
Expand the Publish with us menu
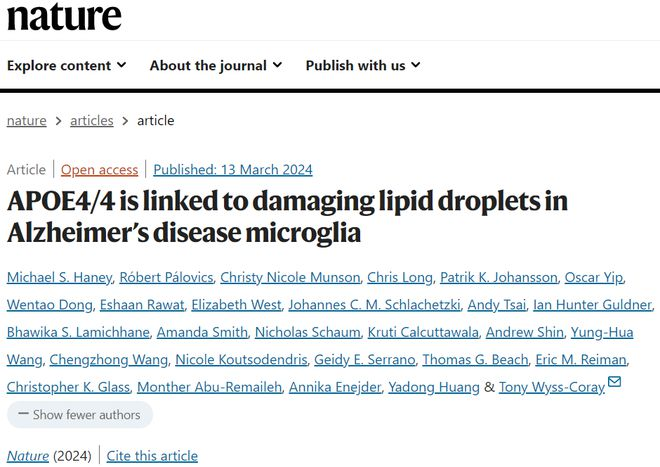[x=363, y=65]
